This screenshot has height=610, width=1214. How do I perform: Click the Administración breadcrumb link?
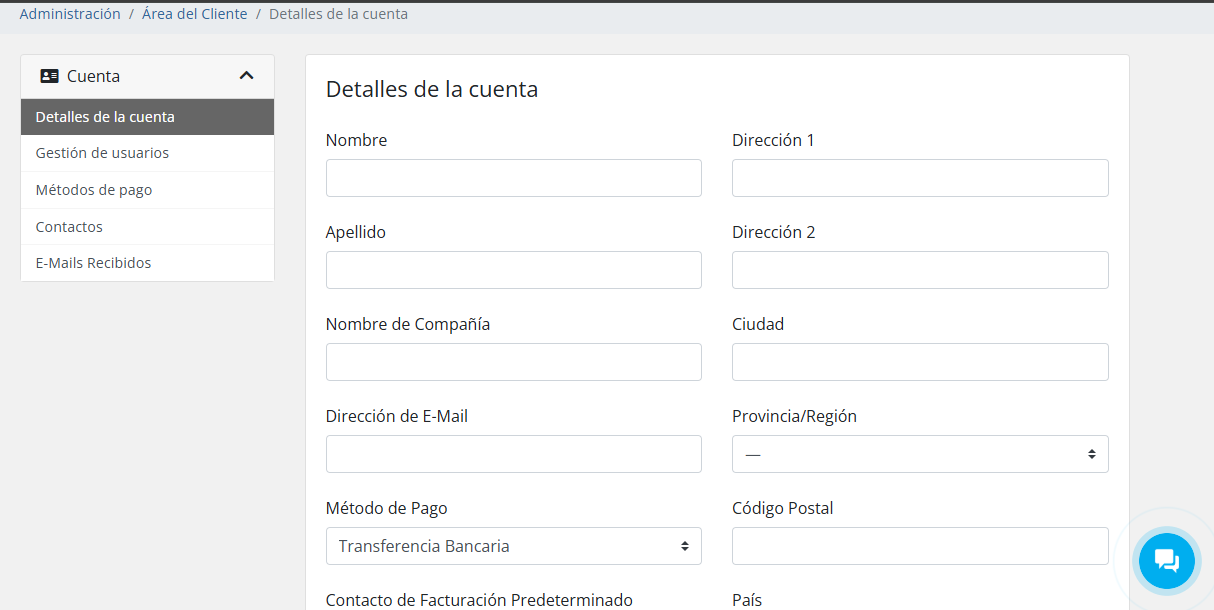tap(70, 14)
